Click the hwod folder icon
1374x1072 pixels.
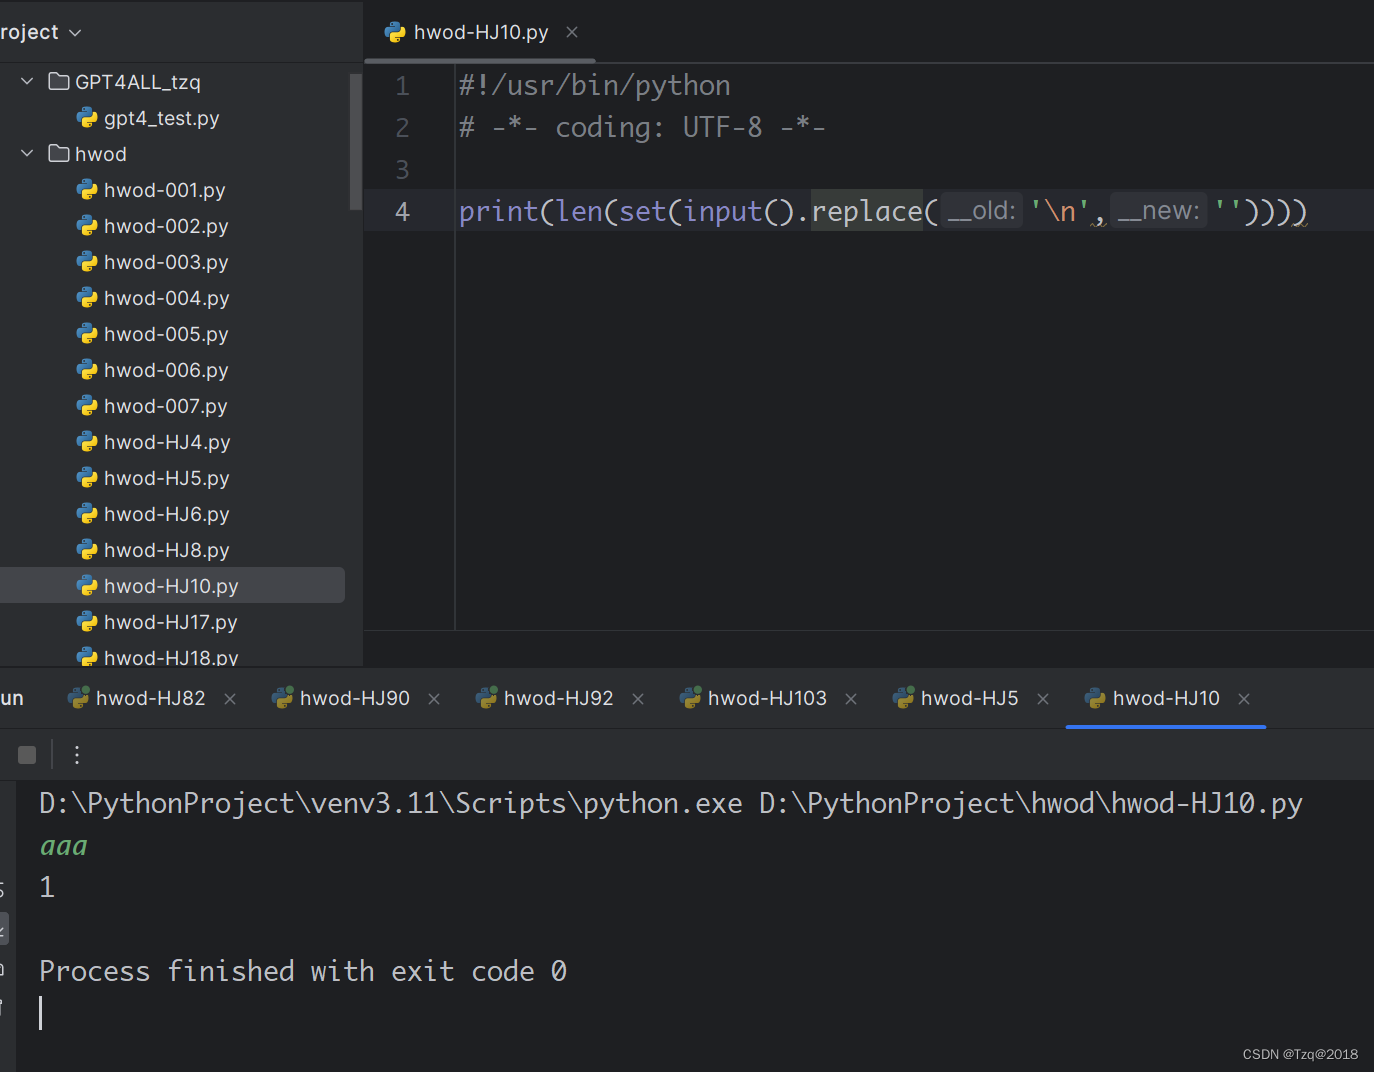pos(59,153)
